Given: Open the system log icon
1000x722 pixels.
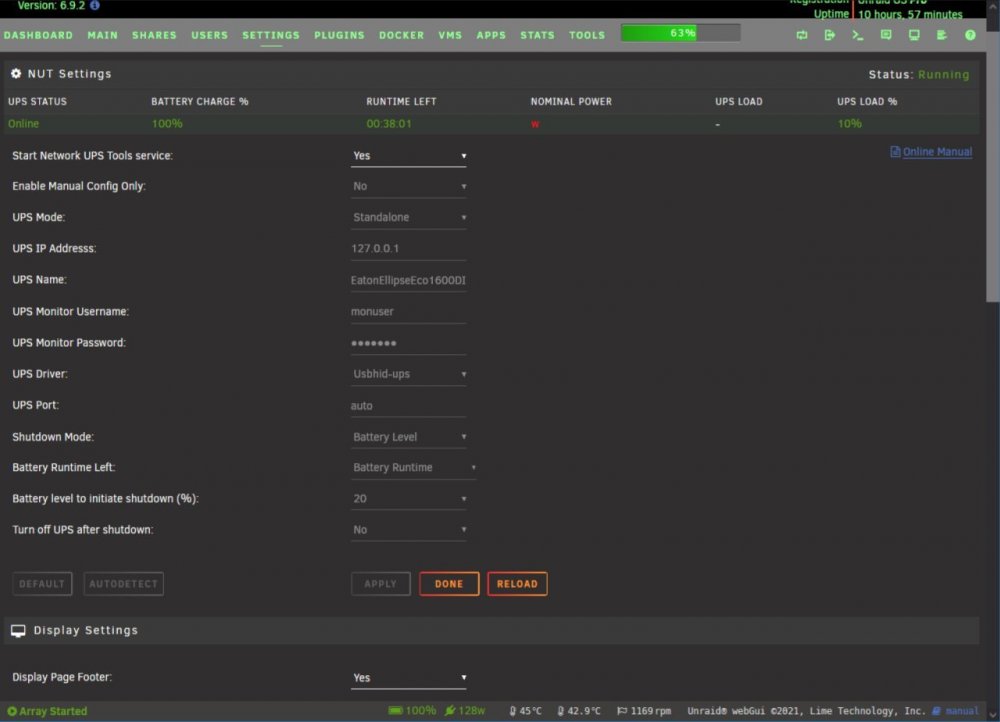Looking at the screenshot, I should (x=942, y=35).
